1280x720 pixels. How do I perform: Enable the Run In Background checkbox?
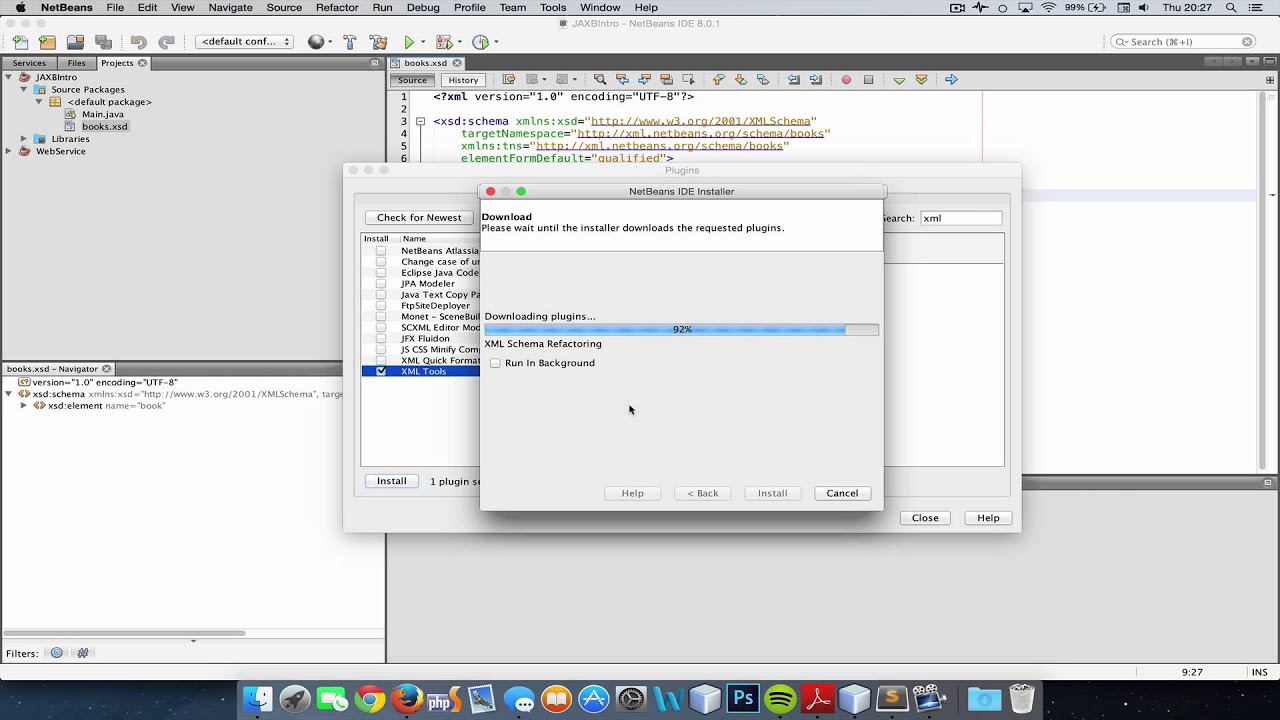click(x=495, y=363)
